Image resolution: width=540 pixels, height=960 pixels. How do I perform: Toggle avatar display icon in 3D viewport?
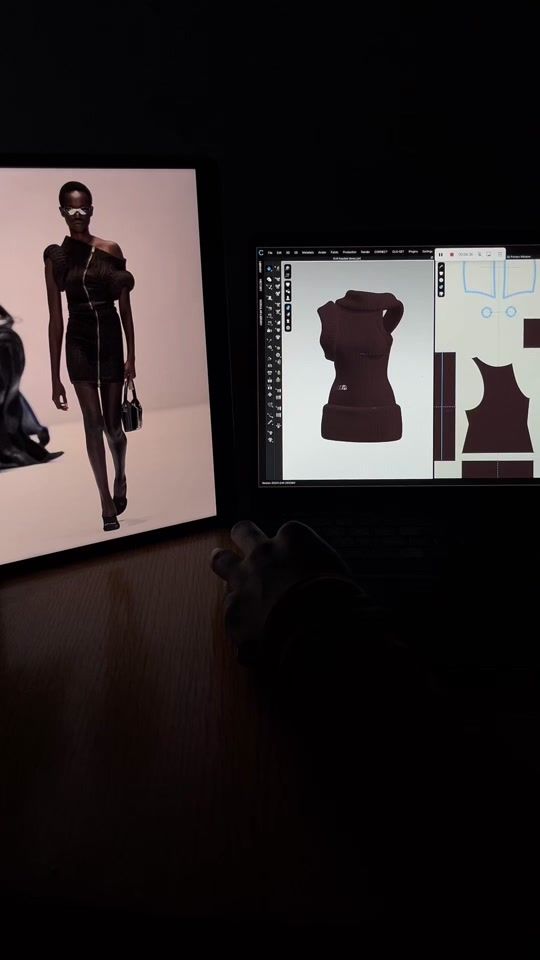click(288, 298)
